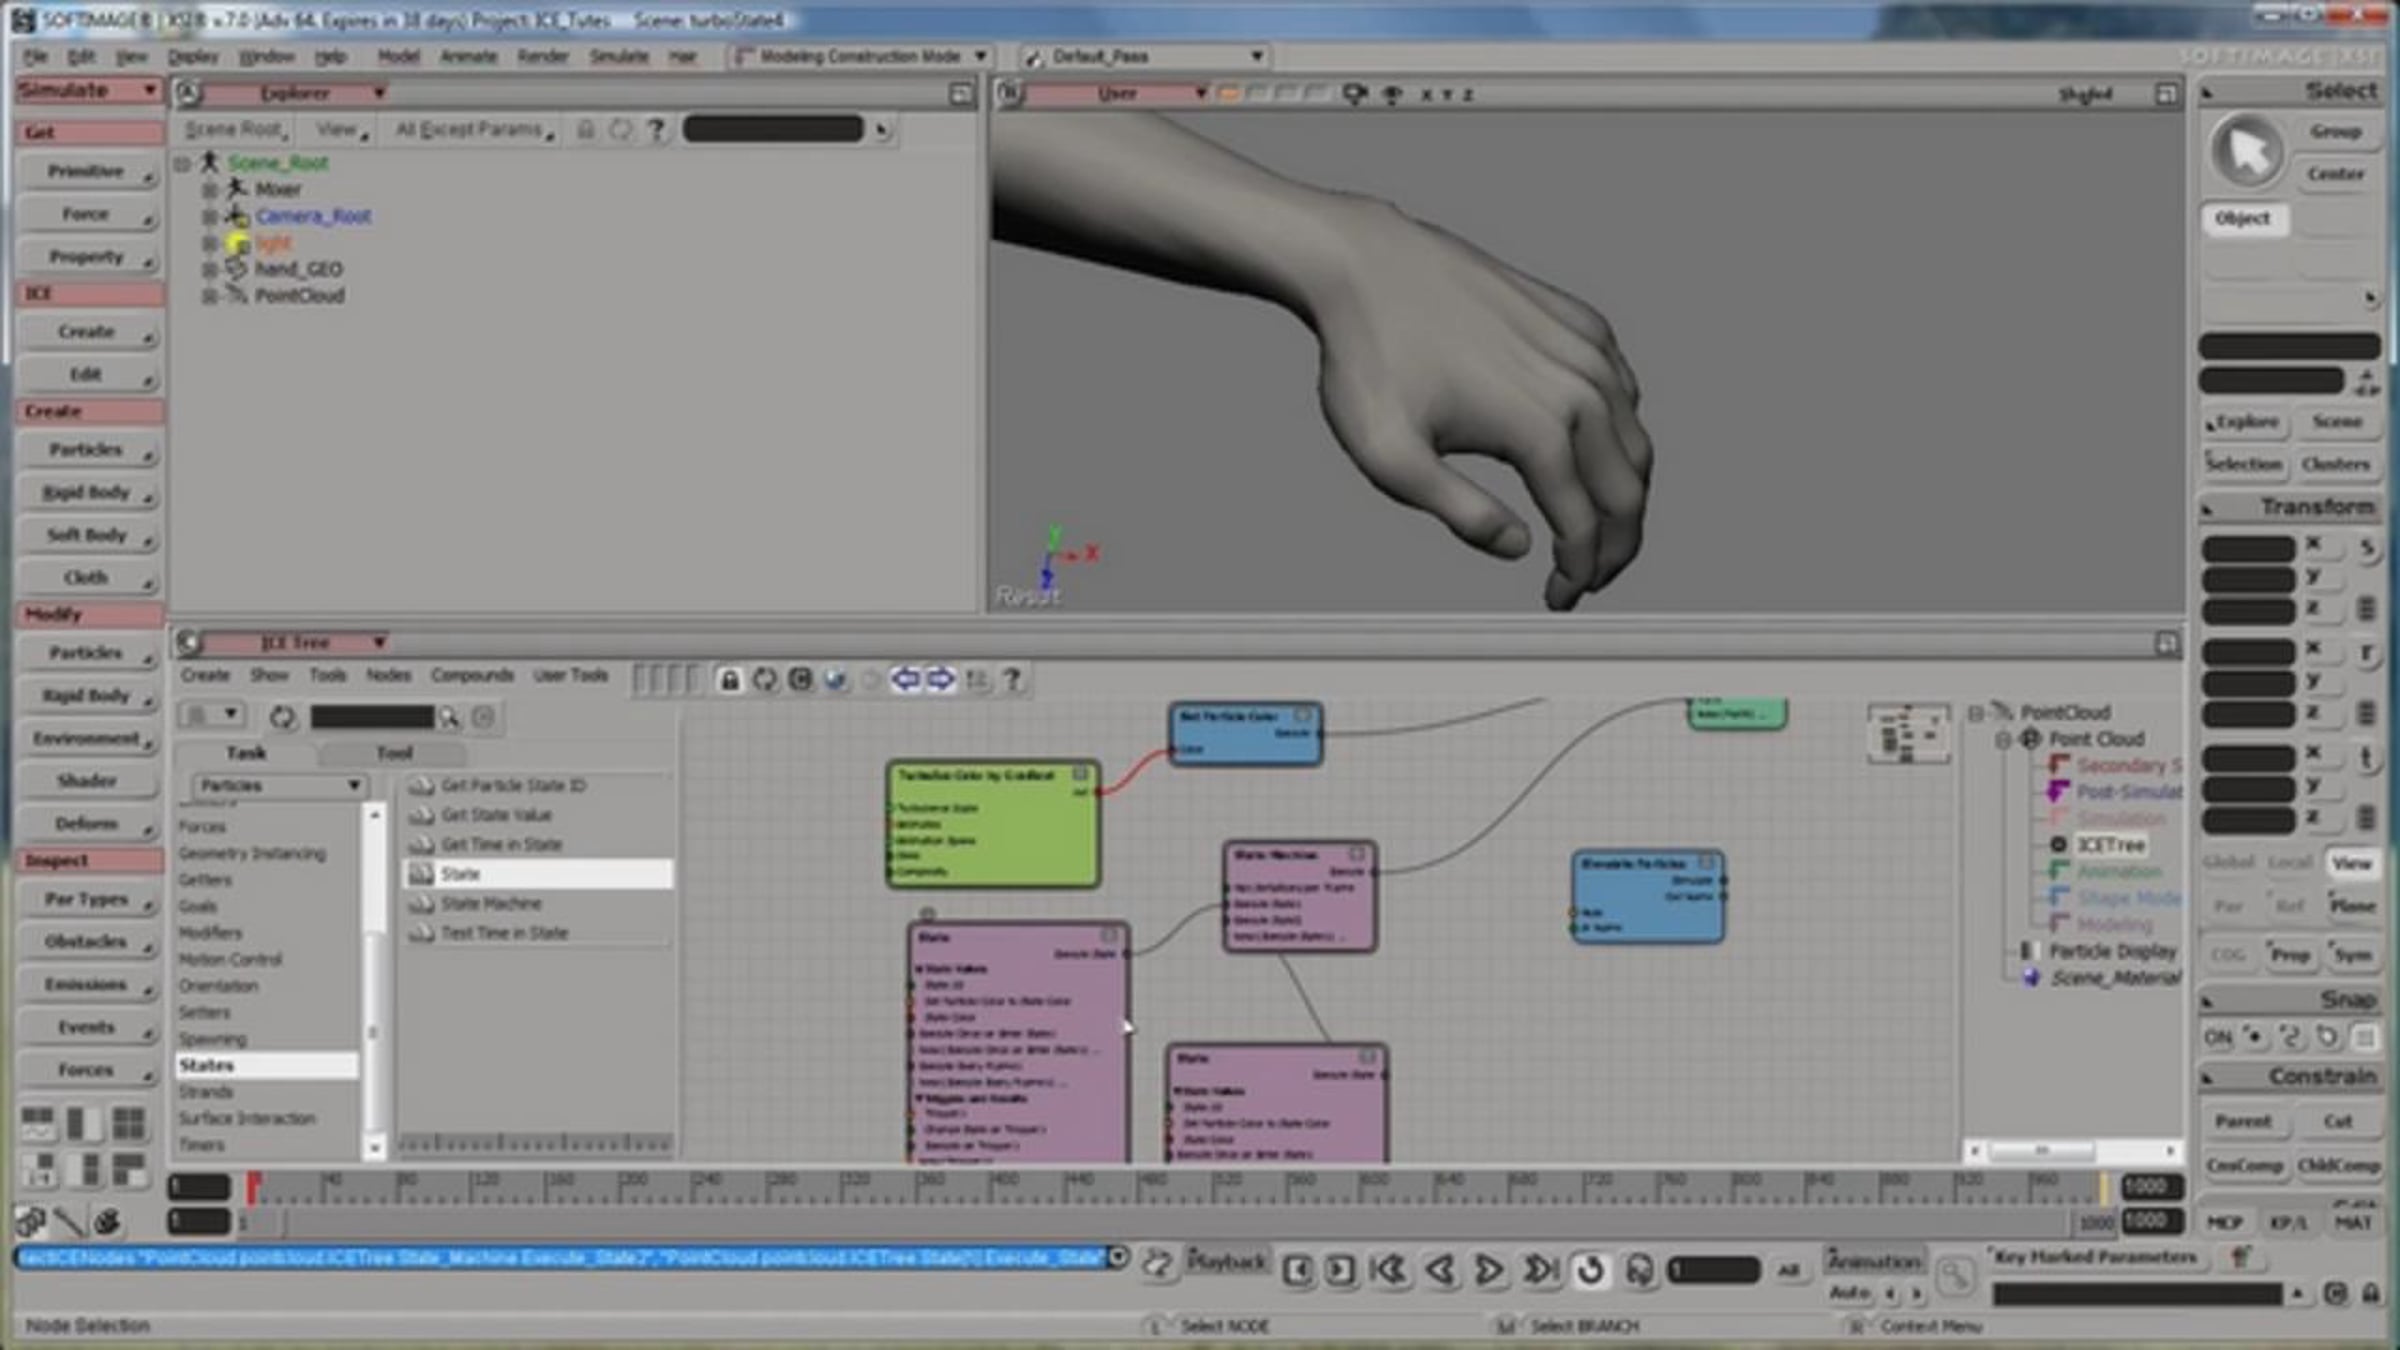The width and height of the screenshot is (2400, 1350).
Task: Click the camera icon in viewport header
Action: pos(1355,94)
